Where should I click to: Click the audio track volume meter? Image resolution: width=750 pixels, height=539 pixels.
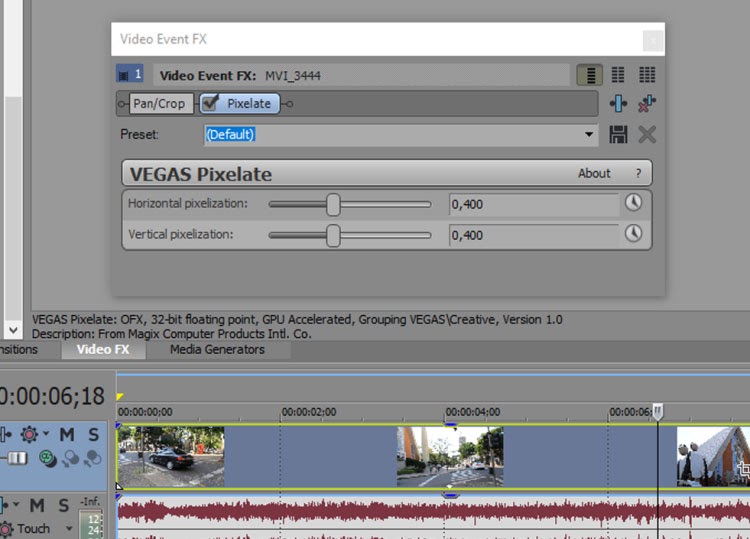(92, 525)
